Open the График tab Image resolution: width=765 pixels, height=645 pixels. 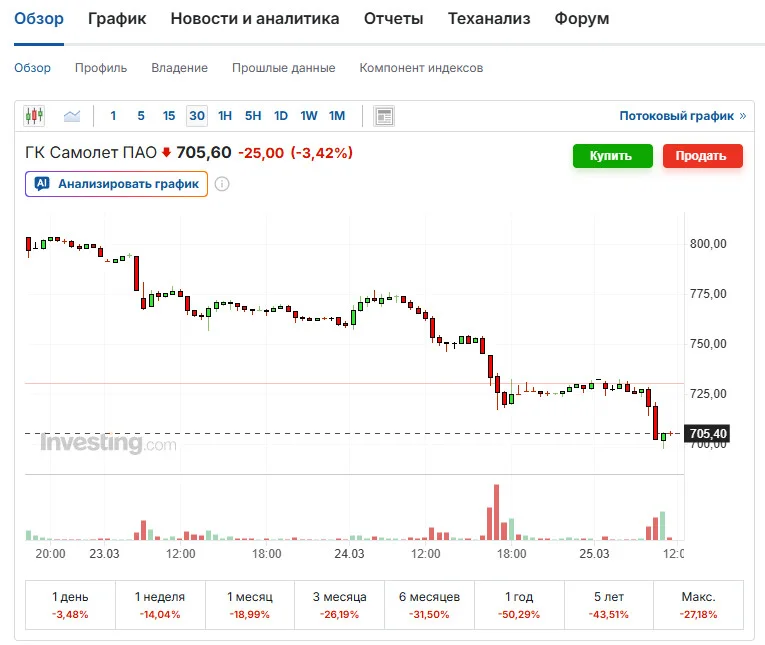pyautogui.click(x=117, y=19)
